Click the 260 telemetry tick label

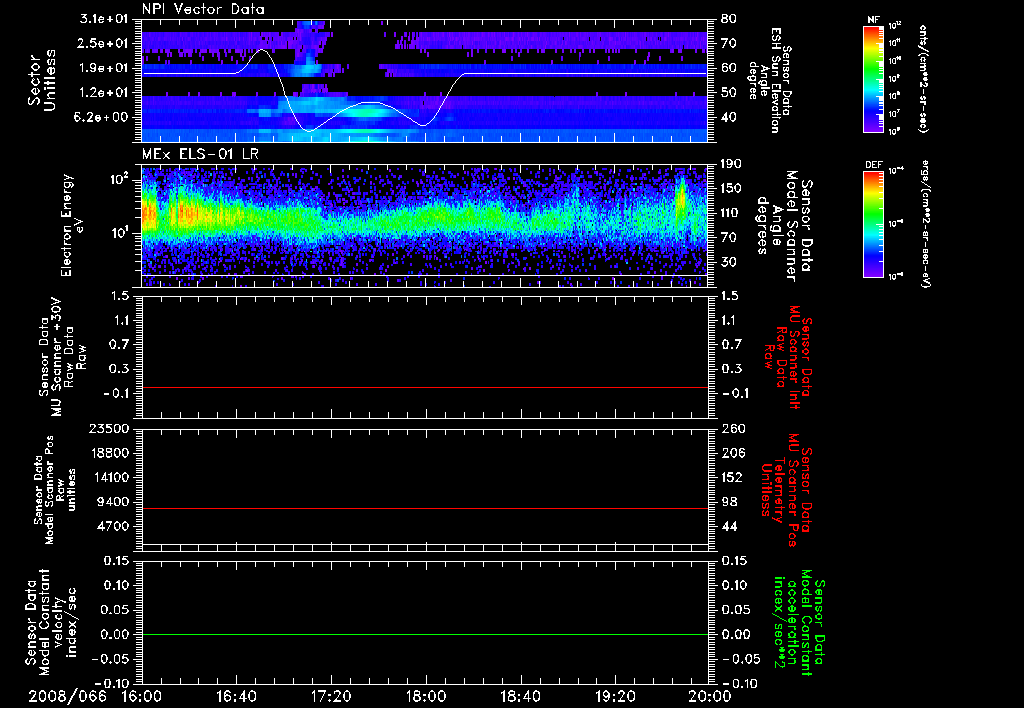[x=733, y=429]
